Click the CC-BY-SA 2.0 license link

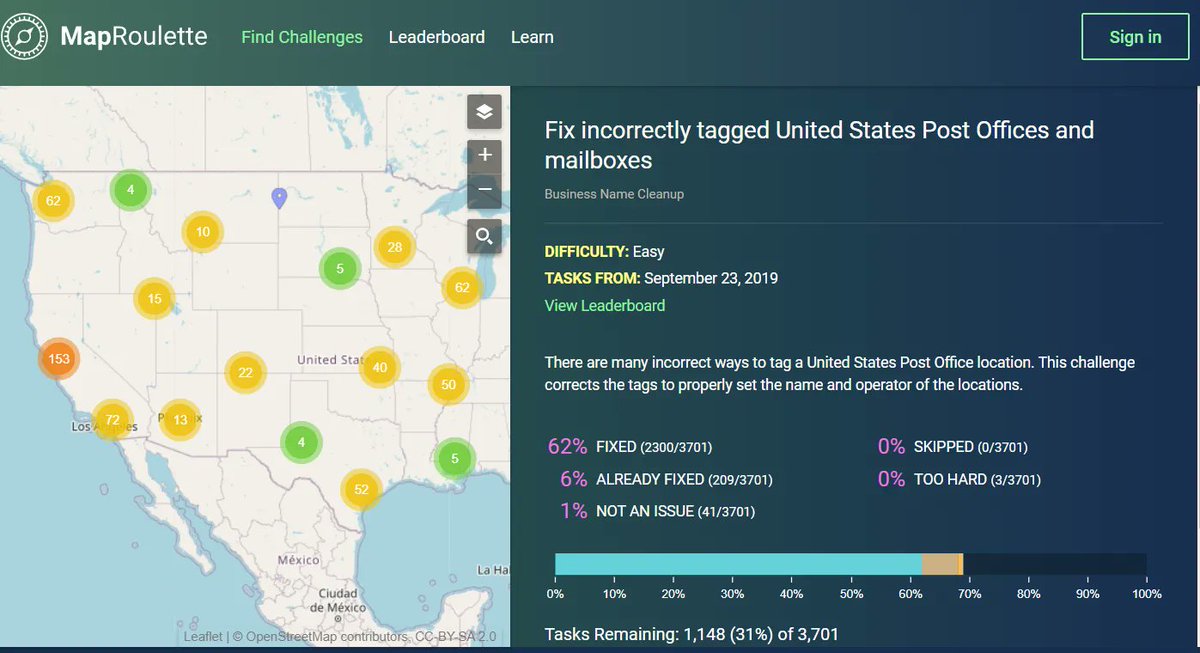pos(455,636)
